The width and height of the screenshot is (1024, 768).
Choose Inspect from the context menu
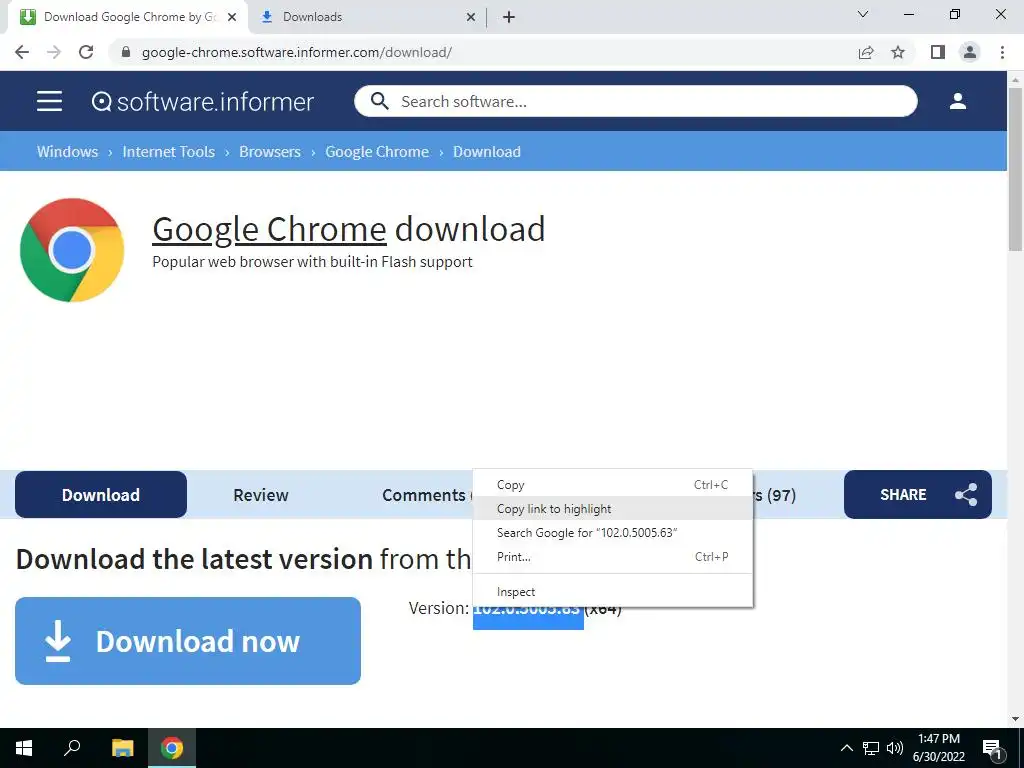point(613,592)
